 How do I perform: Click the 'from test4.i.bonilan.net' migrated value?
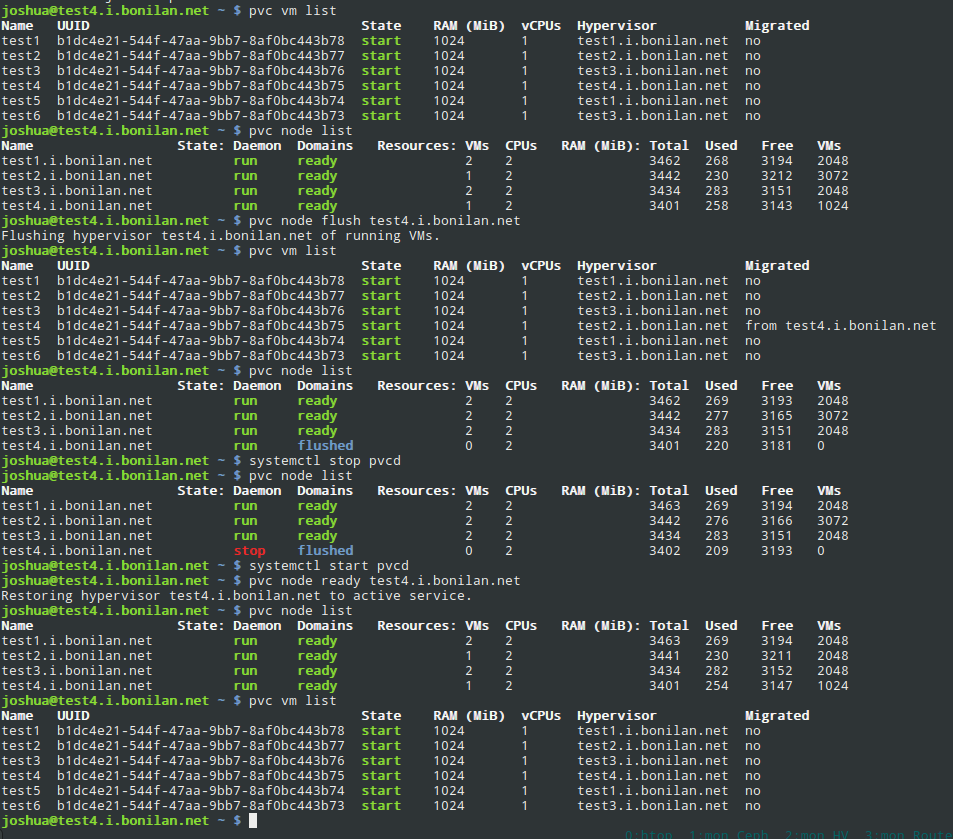pyautogui.click(x=840, y=326)
